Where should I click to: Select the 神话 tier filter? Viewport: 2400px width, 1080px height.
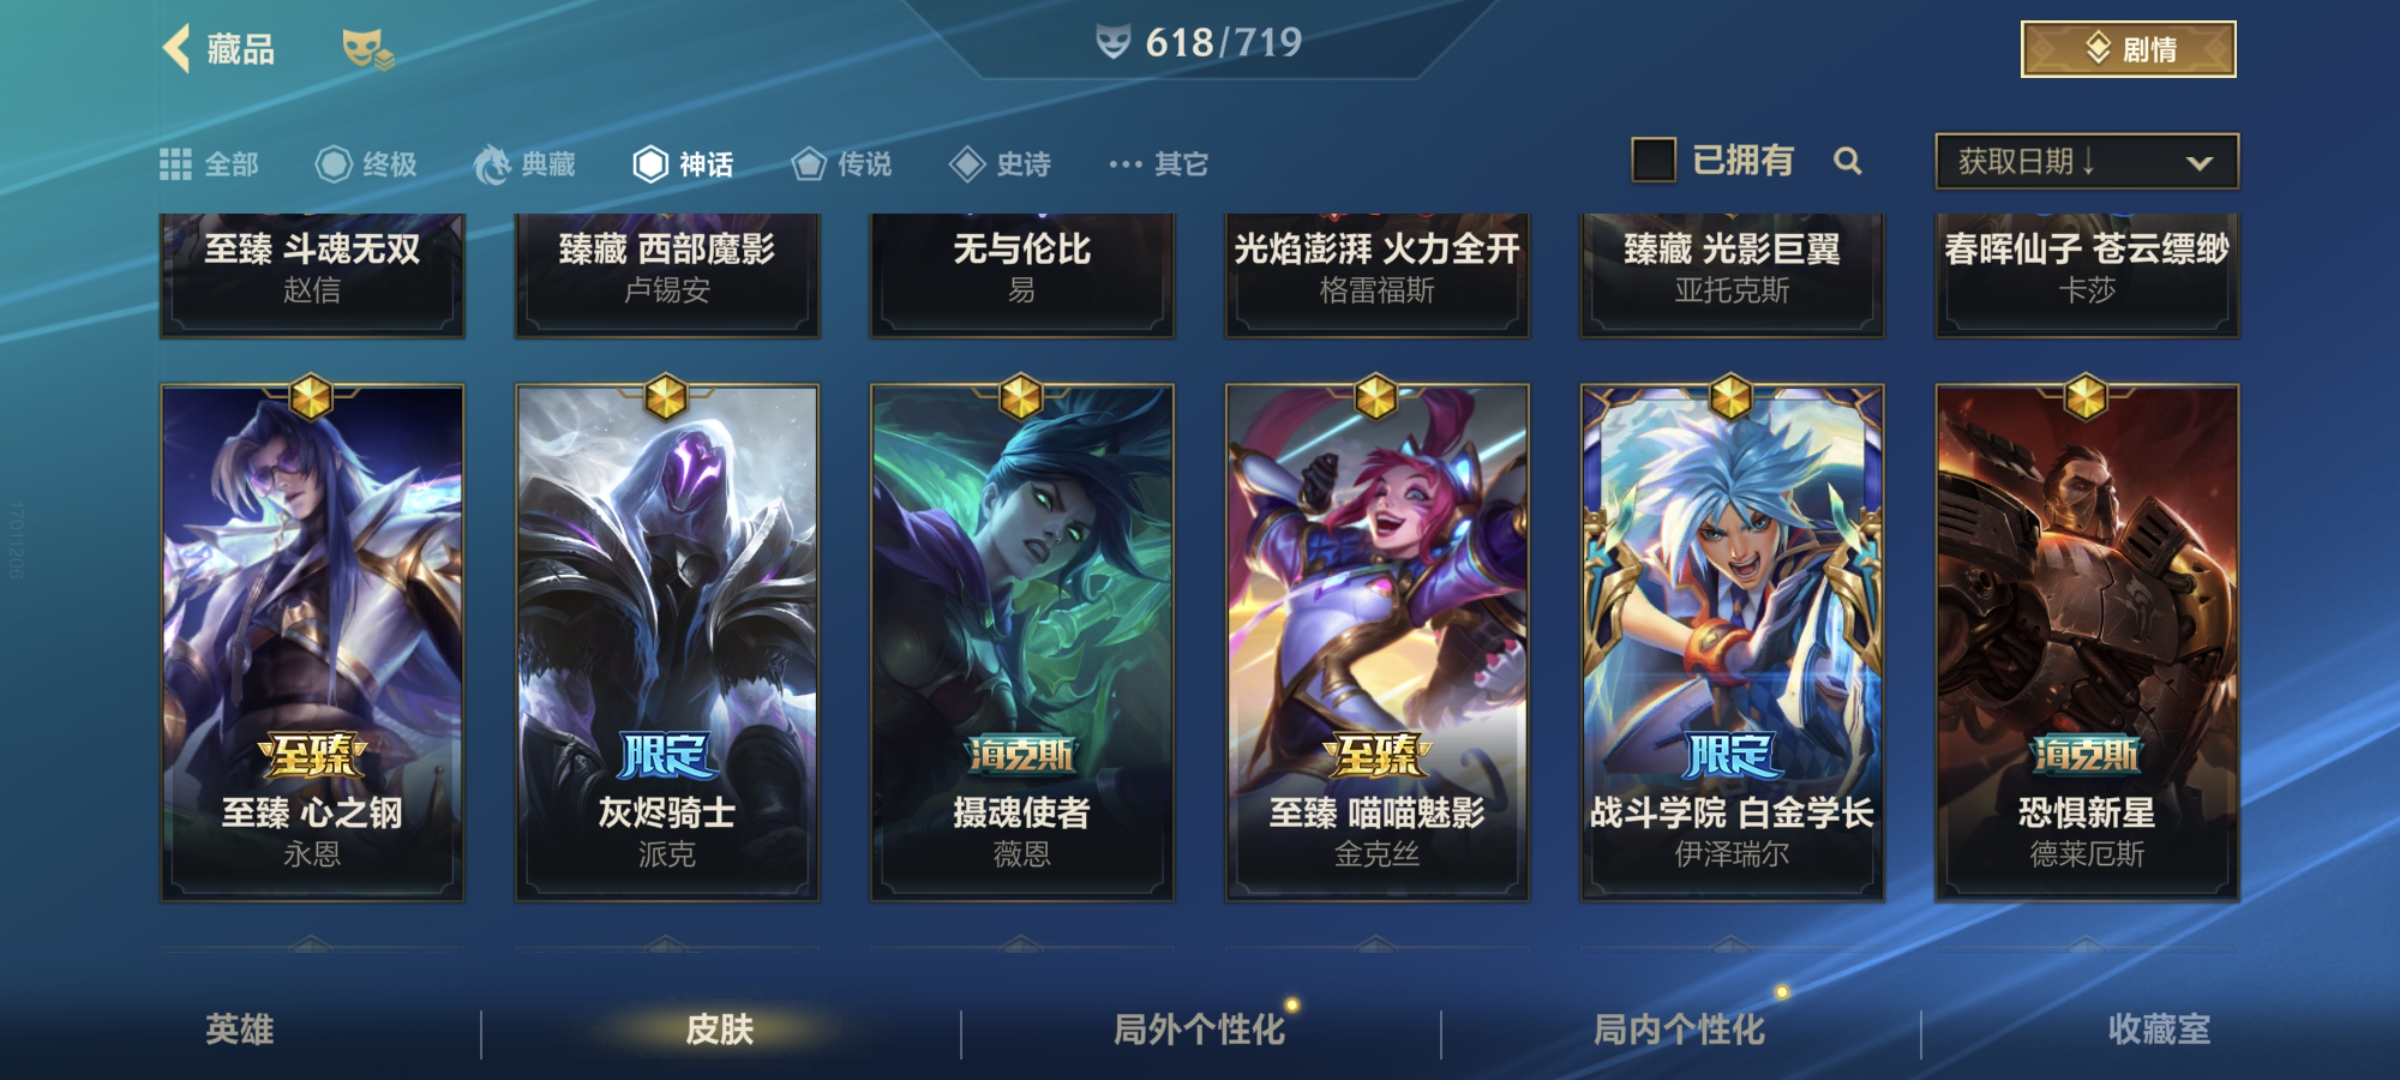point(683,164)
